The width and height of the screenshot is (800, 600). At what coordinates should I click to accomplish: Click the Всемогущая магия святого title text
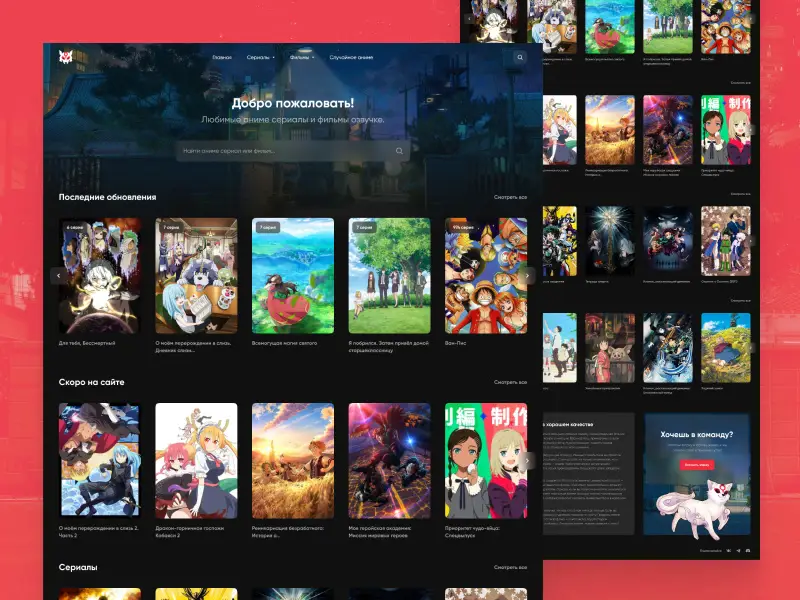284,343
